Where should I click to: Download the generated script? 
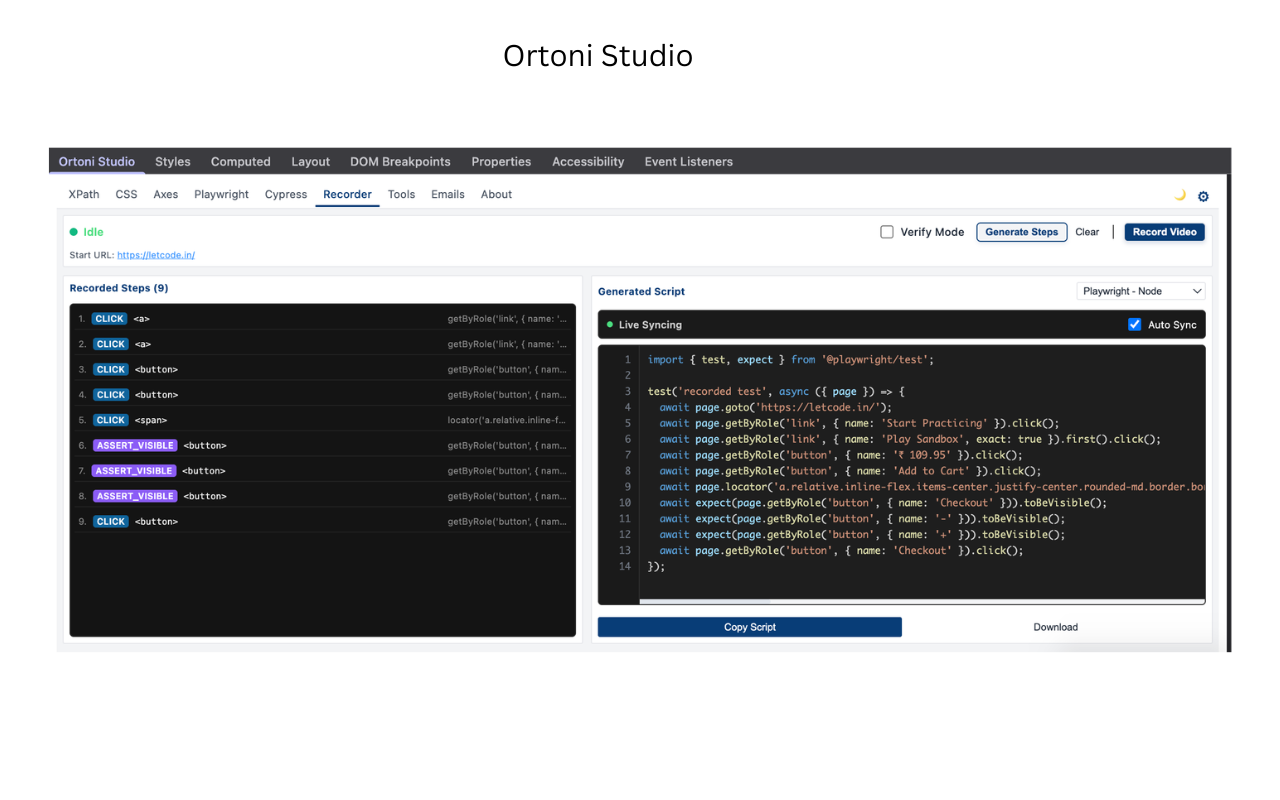pyautogui.click(x=1055, y=627)
